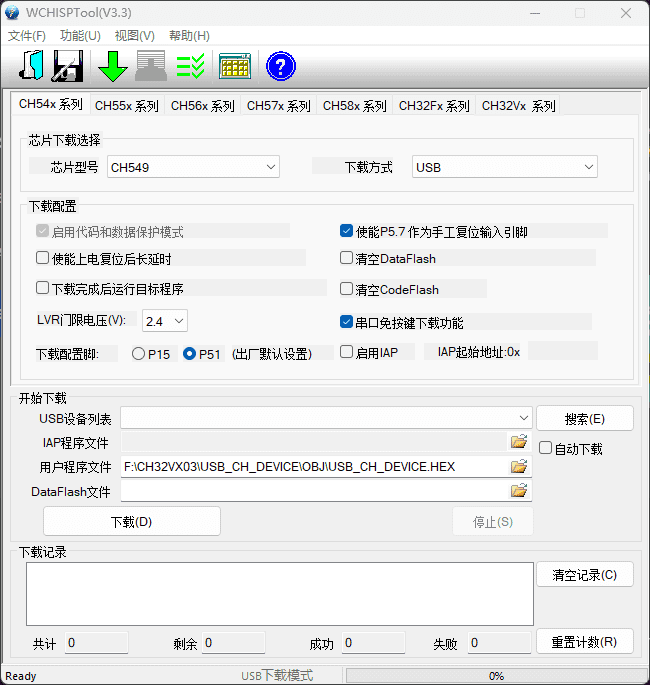Click the 搜索(E) button
Screen dimensions: 650x685
pos(585,419)
